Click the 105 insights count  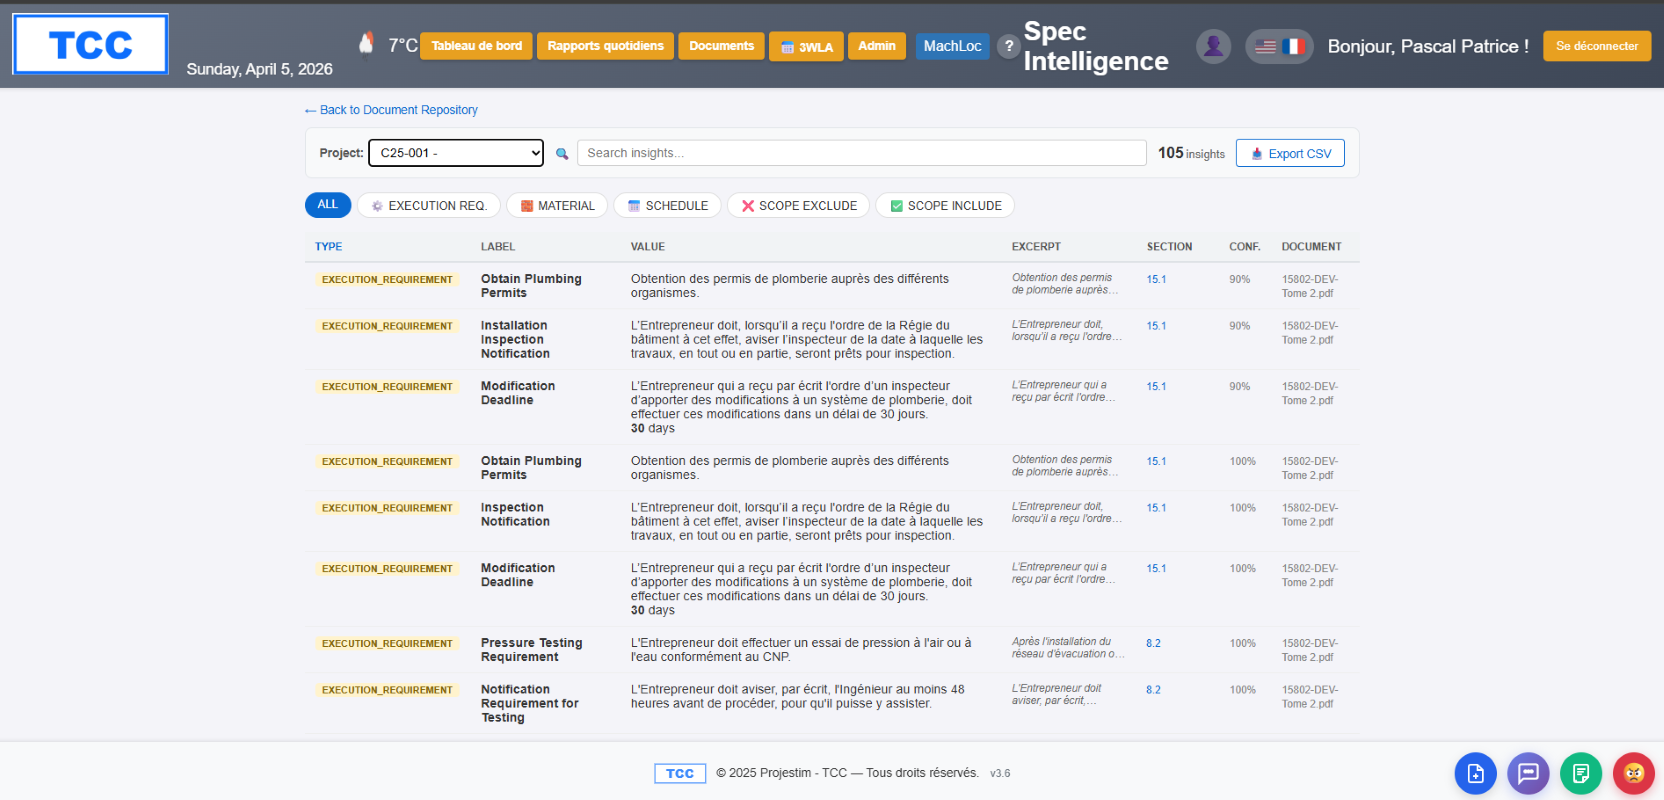[x=1191, y=153]
